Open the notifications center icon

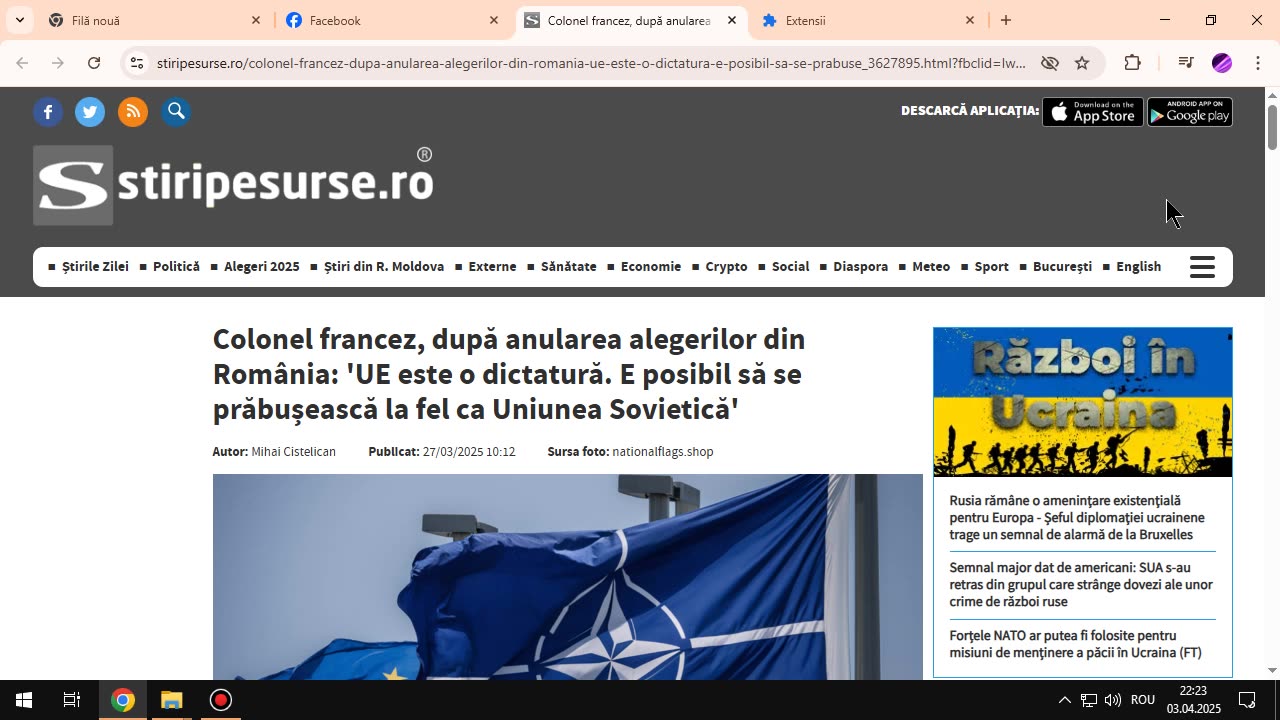point(1247,700)
